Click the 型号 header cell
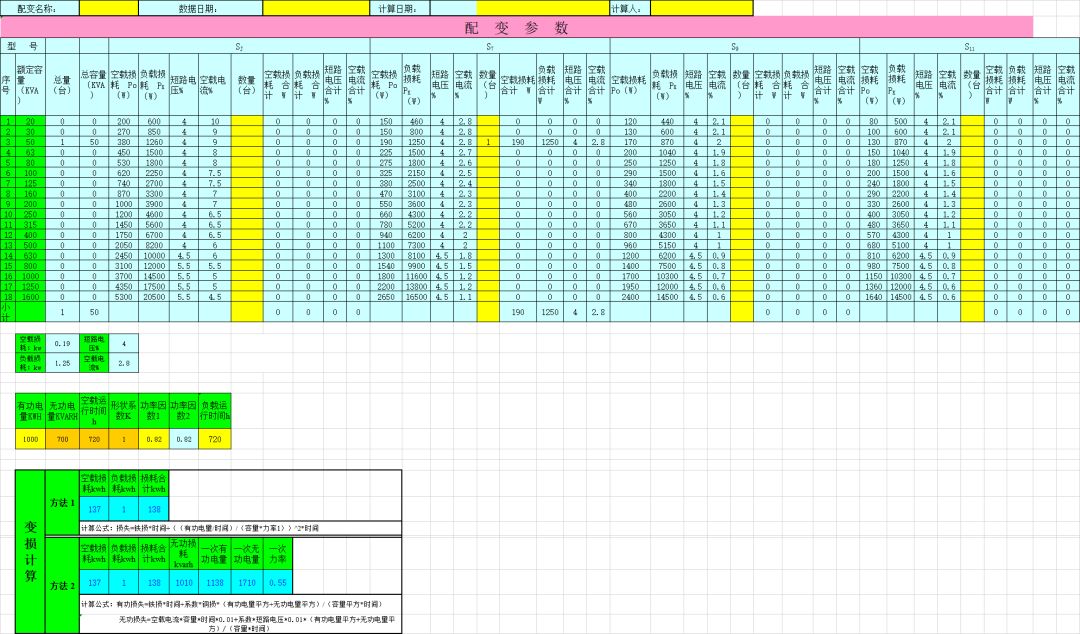 pyautogui.click(x=23, y=46)
